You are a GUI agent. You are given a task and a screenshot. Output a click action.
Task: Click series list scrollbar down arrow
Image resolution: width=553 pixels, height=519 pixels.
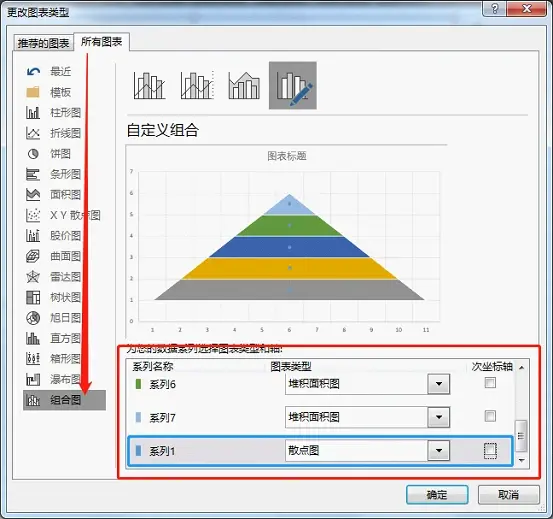pyautogui.click(x=522, y=460)
